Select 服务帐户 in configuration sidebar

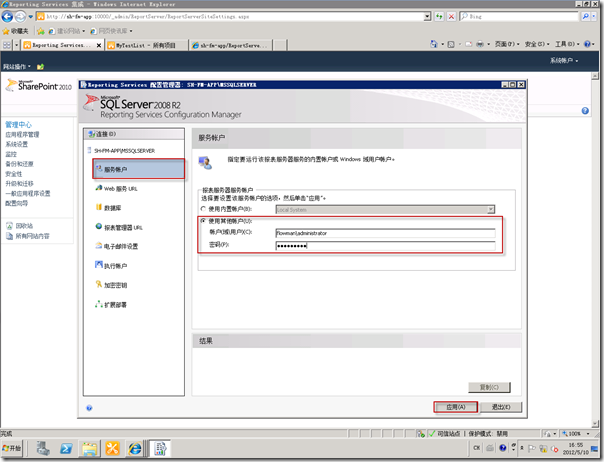(139, 169)
